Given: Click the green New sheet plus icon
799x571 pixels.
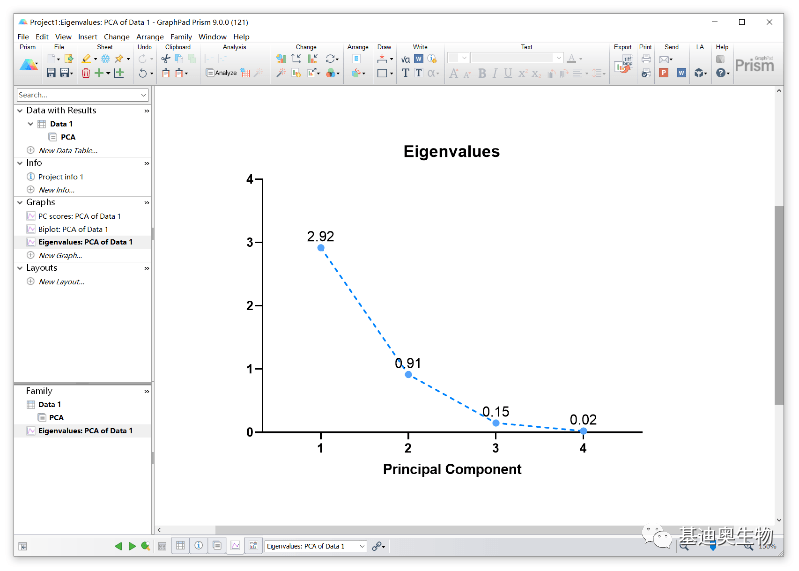Looking at the screenshot, I should pos(101,73).
